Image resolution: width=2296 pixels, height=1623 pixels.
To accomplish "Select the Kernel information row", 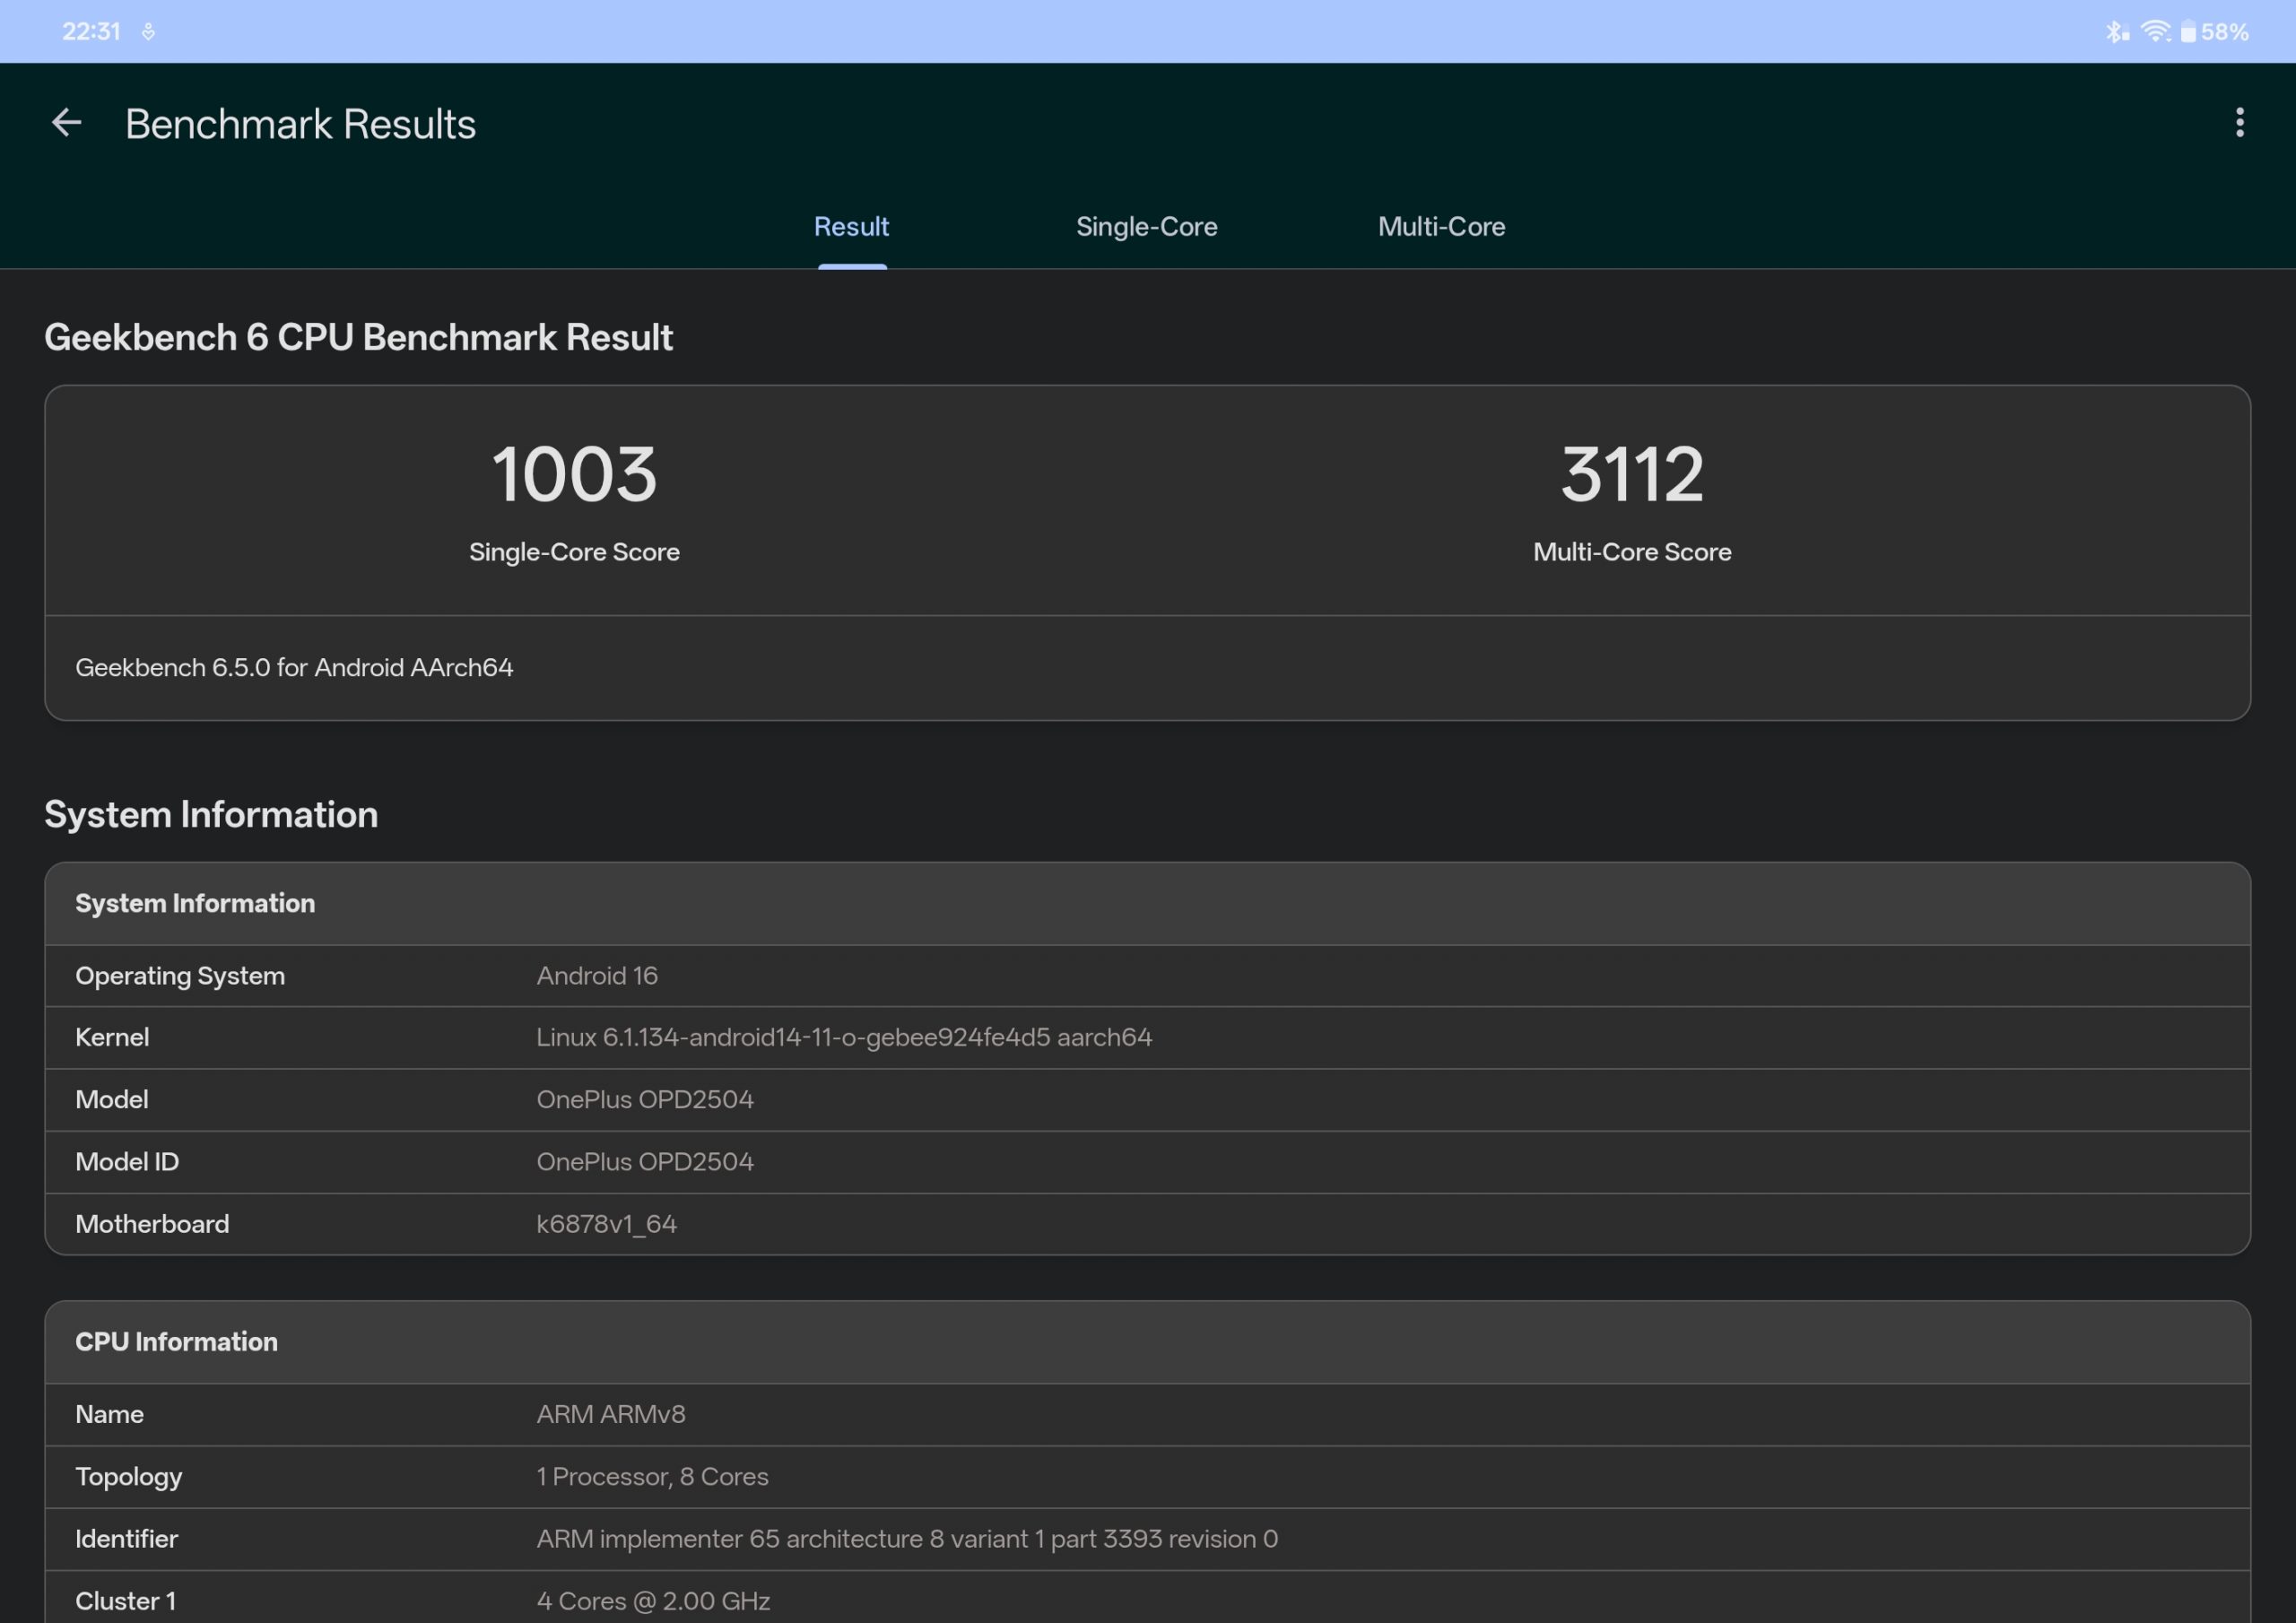I will [x=843, y=1038].
